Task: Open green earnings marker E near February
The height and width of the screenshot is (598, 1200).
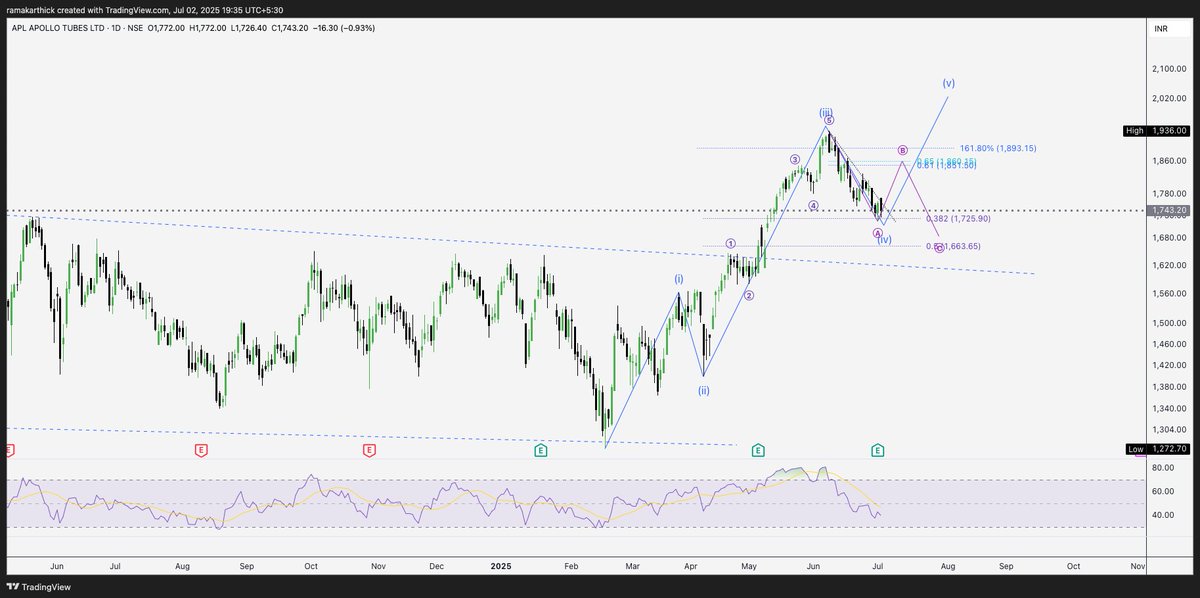Action: point(541,451)
